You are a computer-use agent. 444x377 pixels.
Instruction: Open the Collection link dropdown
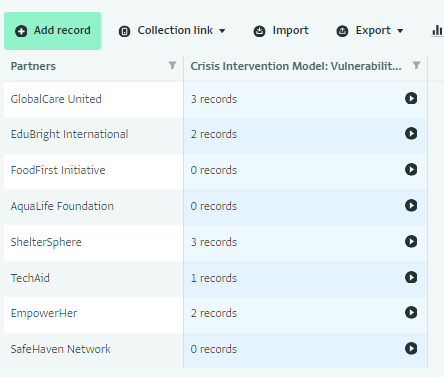[172, 31]
